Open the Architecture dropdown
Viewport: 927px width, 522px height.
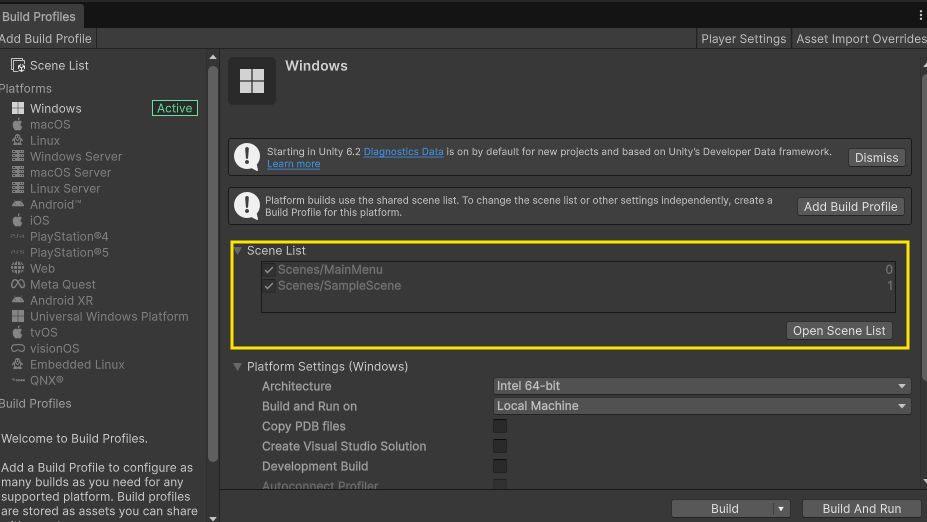click(x=702, y=386)
